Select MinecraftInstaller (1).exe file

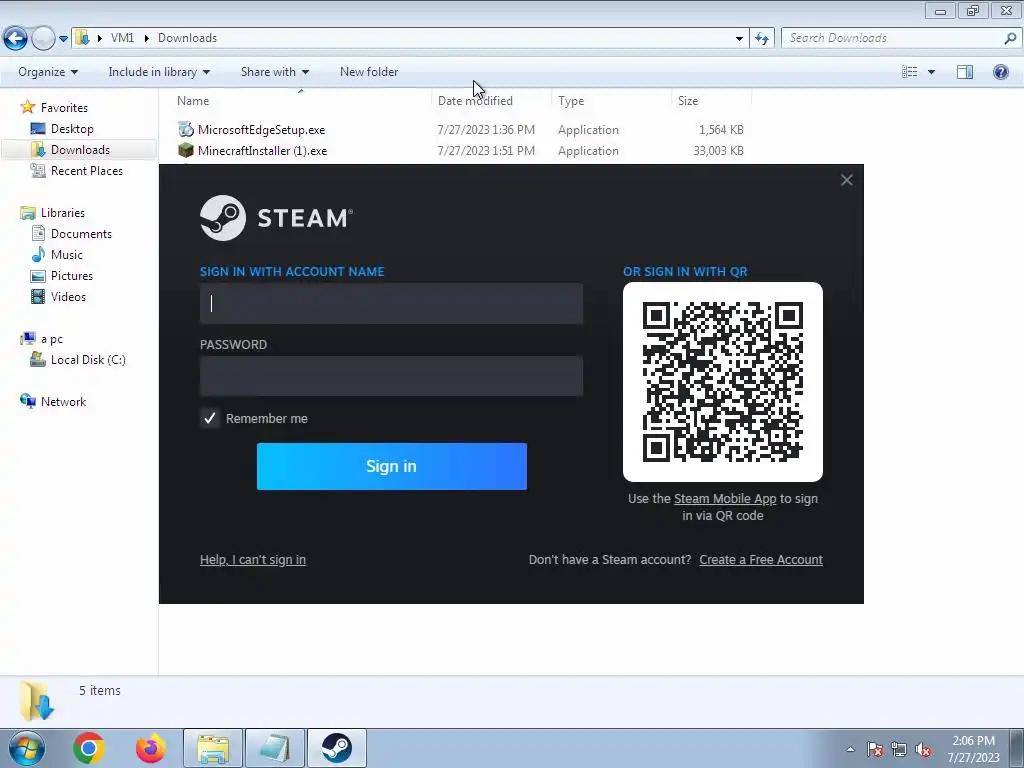coord(263,151)
